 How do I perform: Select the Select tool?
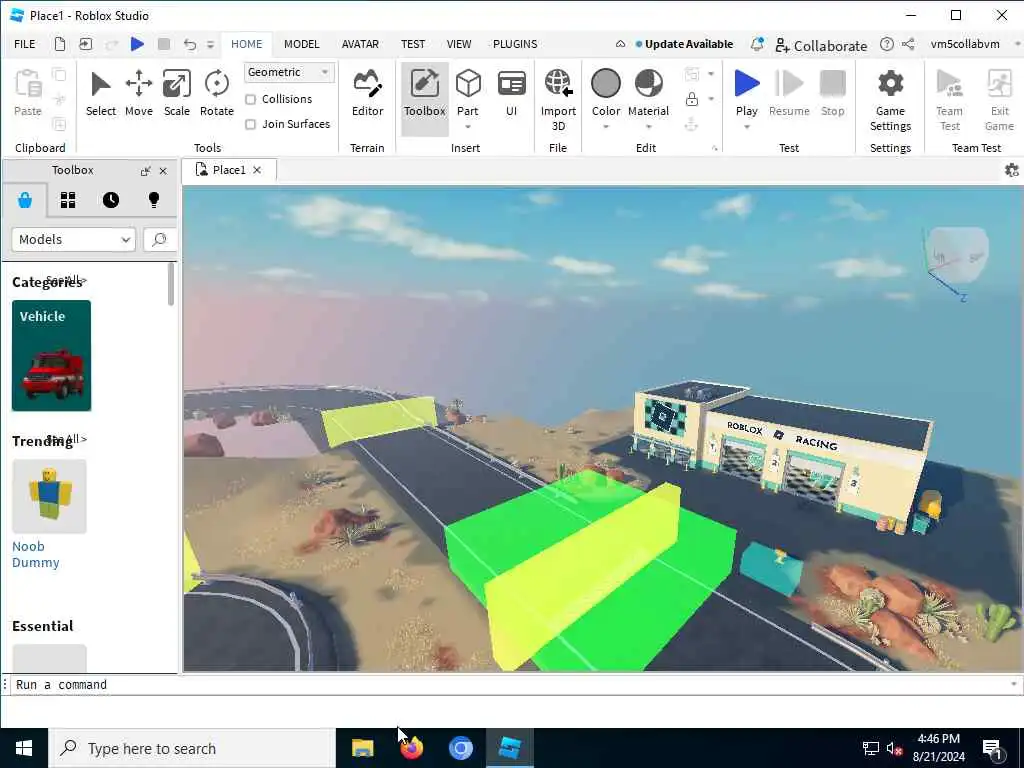(101, 94)
